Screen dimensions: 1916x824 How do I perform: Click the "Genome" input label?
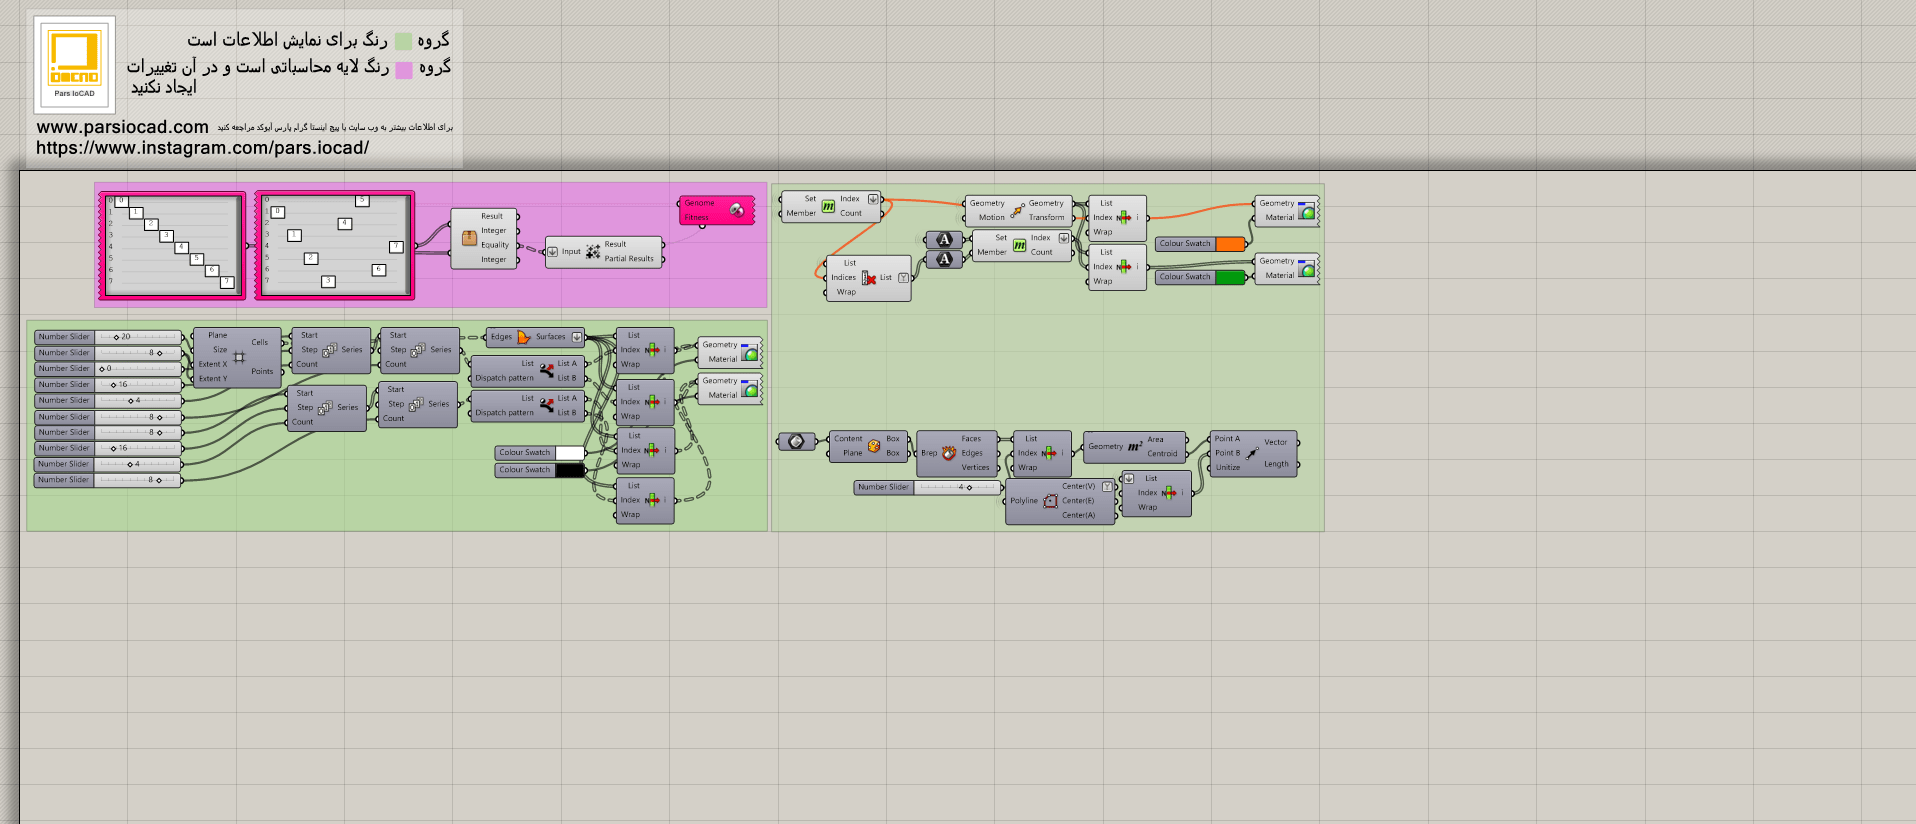699,203
